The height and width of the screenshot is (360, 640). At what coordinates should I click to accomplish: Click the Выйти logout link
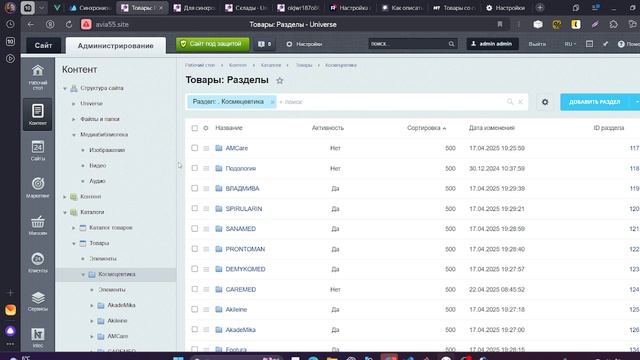537,44
